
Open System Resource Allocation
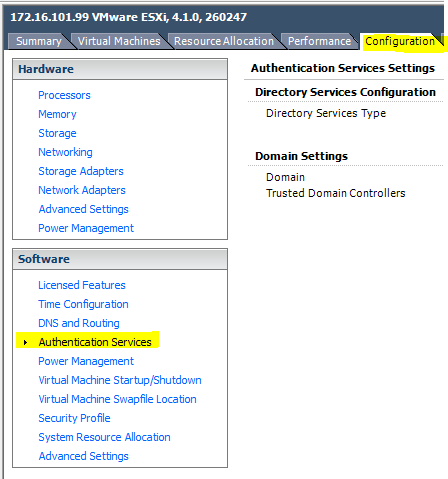coord(104,437)
